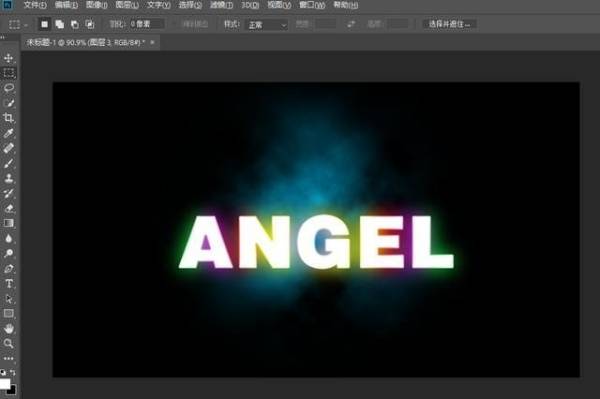Select the Eraser tool
Screen dimensions: 600x399
(x=8, y=208)
